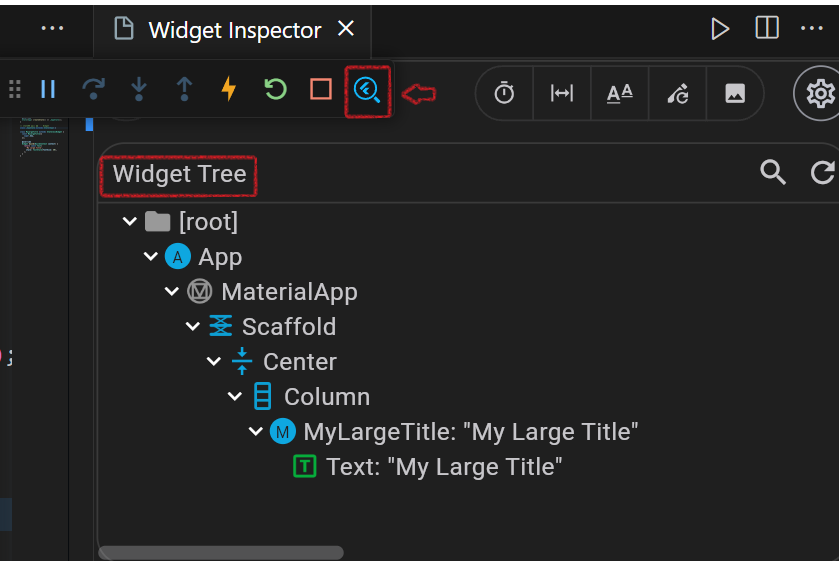This screenshot has height=561, width=839.
Task: Toggle Show Baselines text button
Action: 620,94
